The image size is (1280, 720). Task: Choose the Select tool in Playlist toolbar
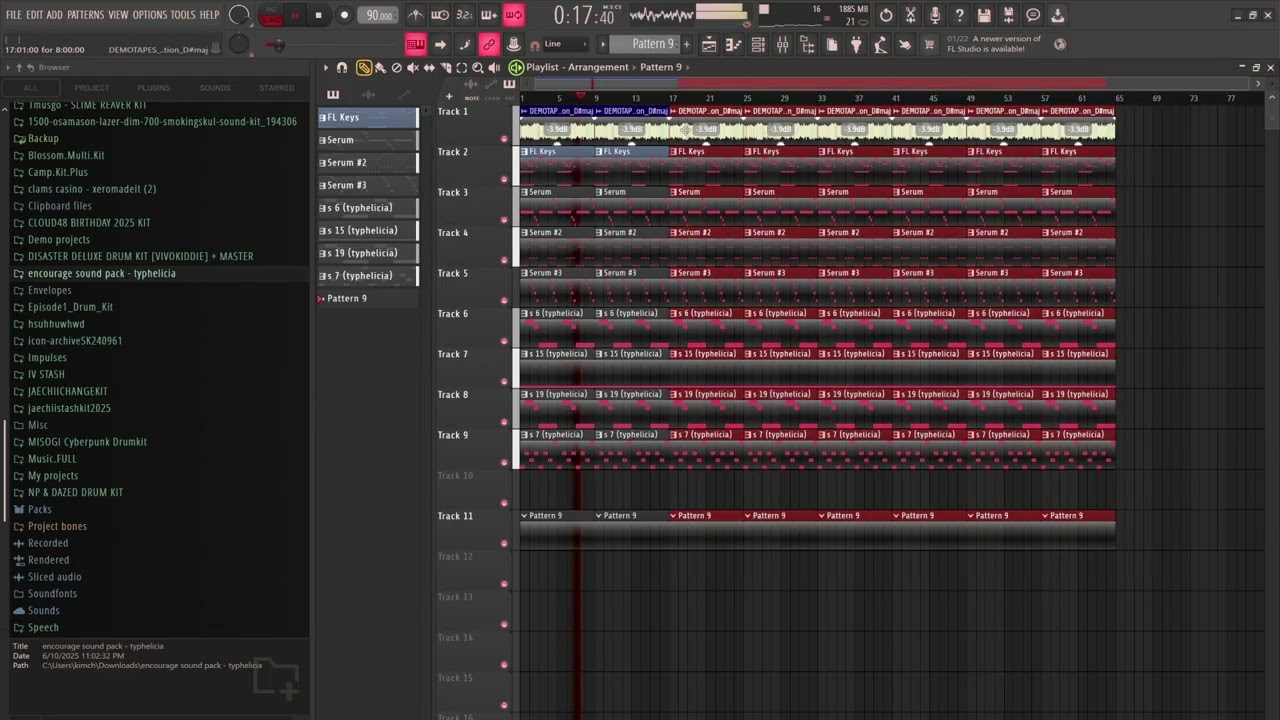point(461,67)
